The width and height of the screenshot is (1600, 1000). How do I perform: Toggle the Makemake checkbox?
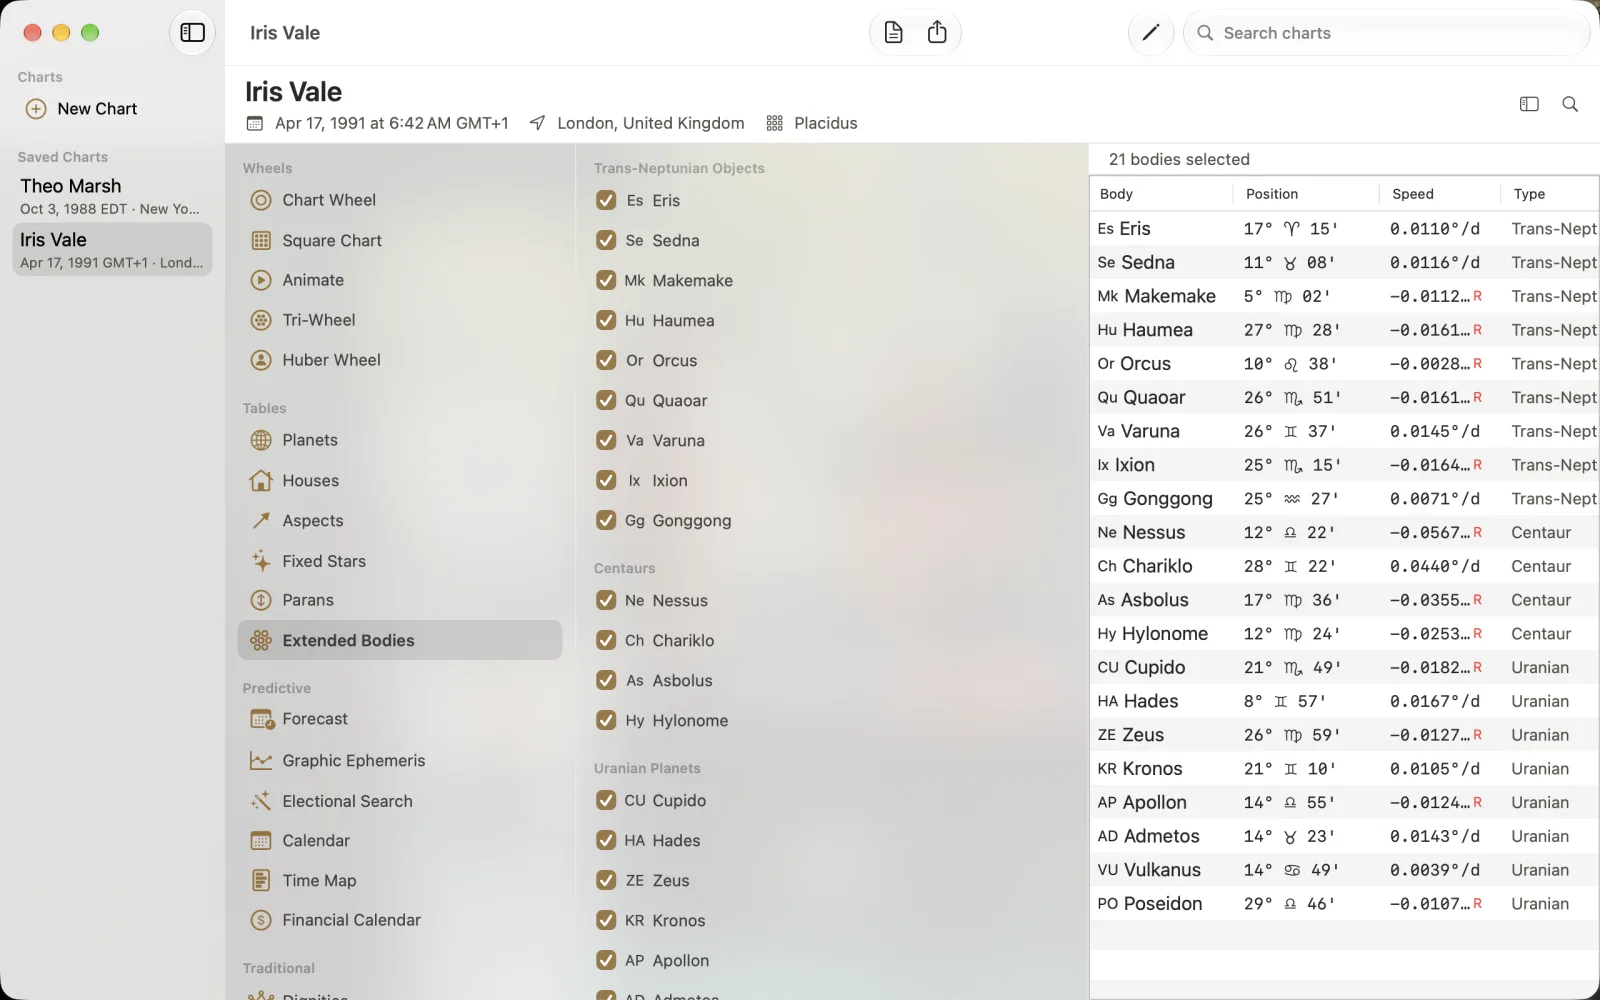[606, 280]
